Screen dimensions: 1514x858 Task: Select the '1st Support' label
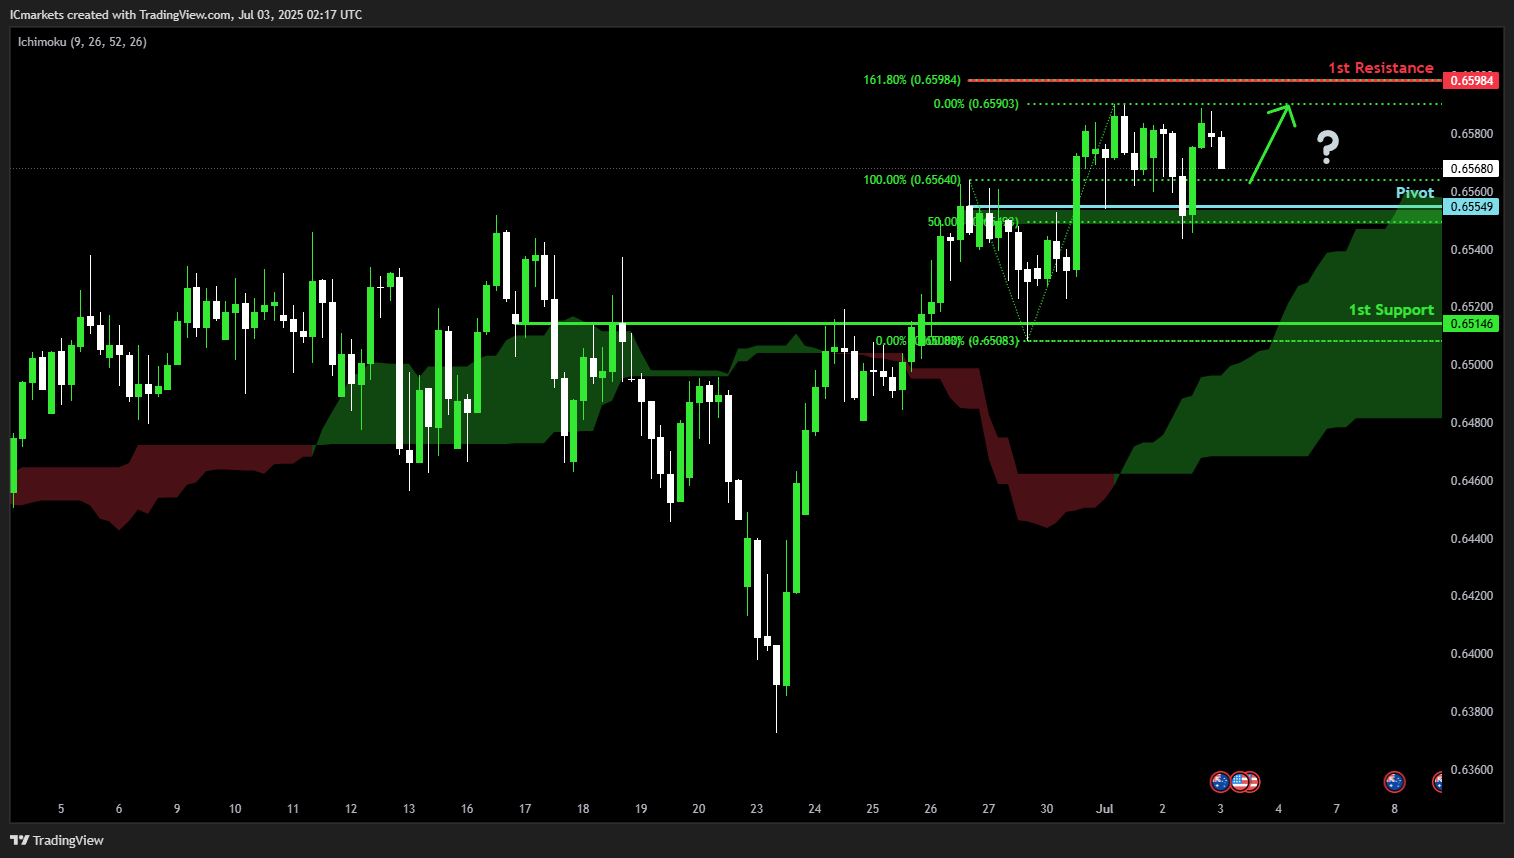[x=1391, y=310]
